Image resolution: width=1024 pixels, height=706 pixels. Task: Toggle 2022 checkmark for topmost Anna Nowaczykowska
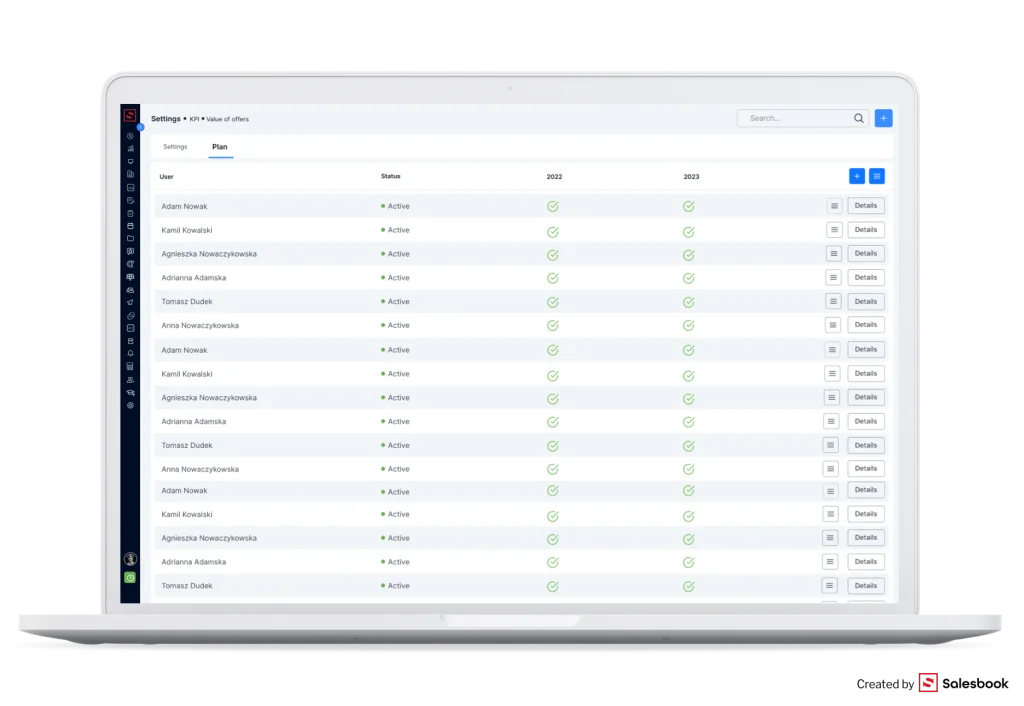coord(552,325)
